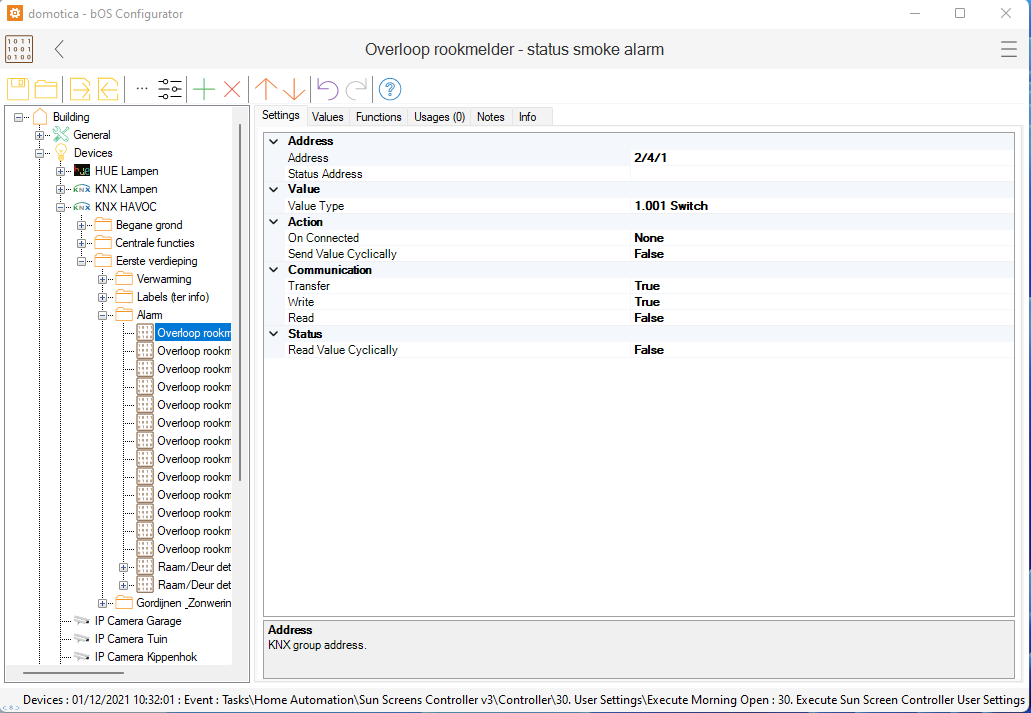Toggle the Transfer True value
The image size is (1031, 713).
(647, 286)
